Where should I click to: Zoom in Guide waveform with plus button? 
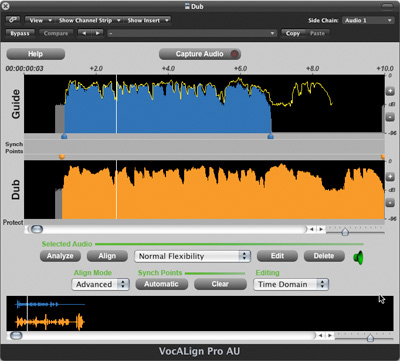pos(390,91)
